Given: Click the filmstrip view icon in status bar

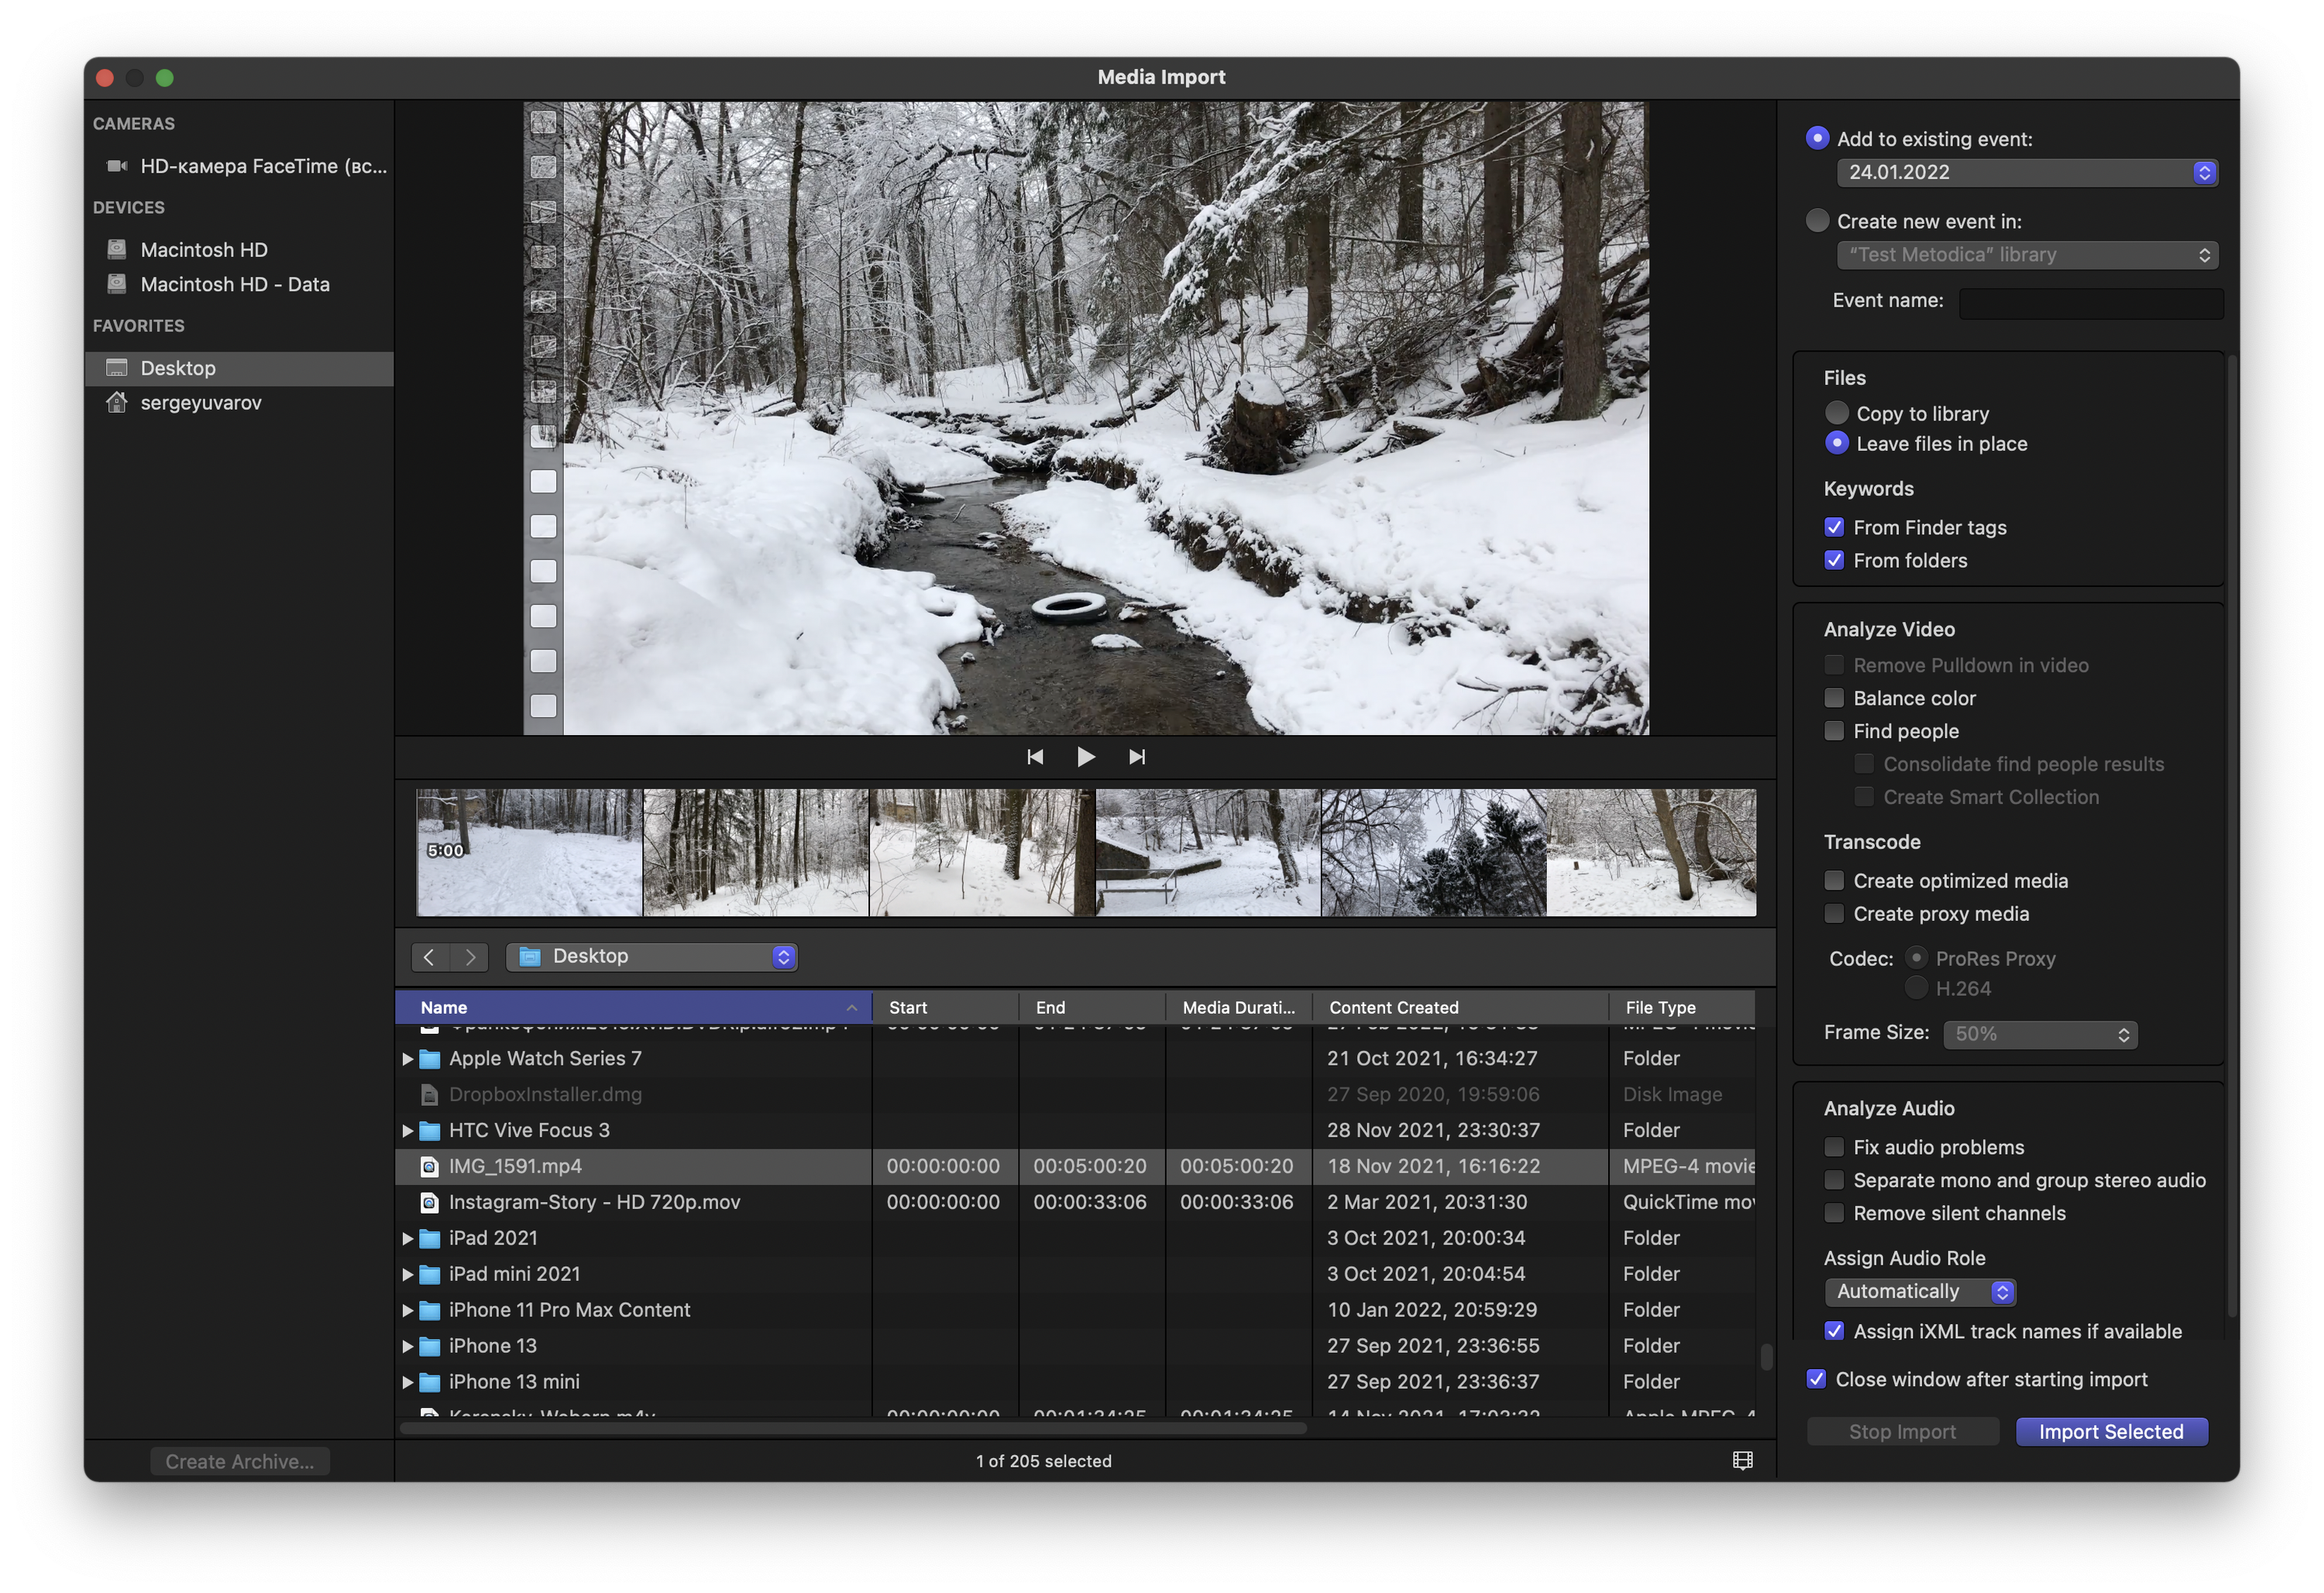Looking at the screenshot, I should tap(1742, 1460).
